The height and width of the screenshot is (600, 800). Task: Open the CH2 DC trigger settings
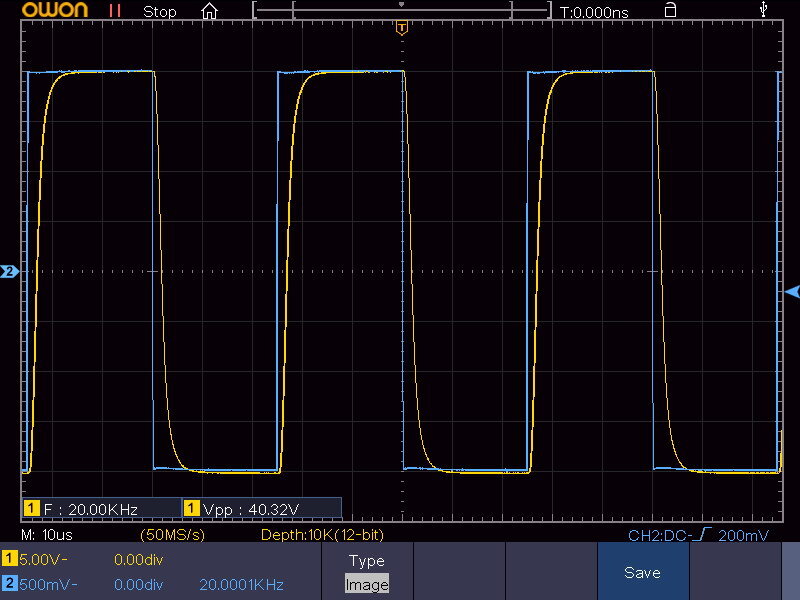[698, 536]
